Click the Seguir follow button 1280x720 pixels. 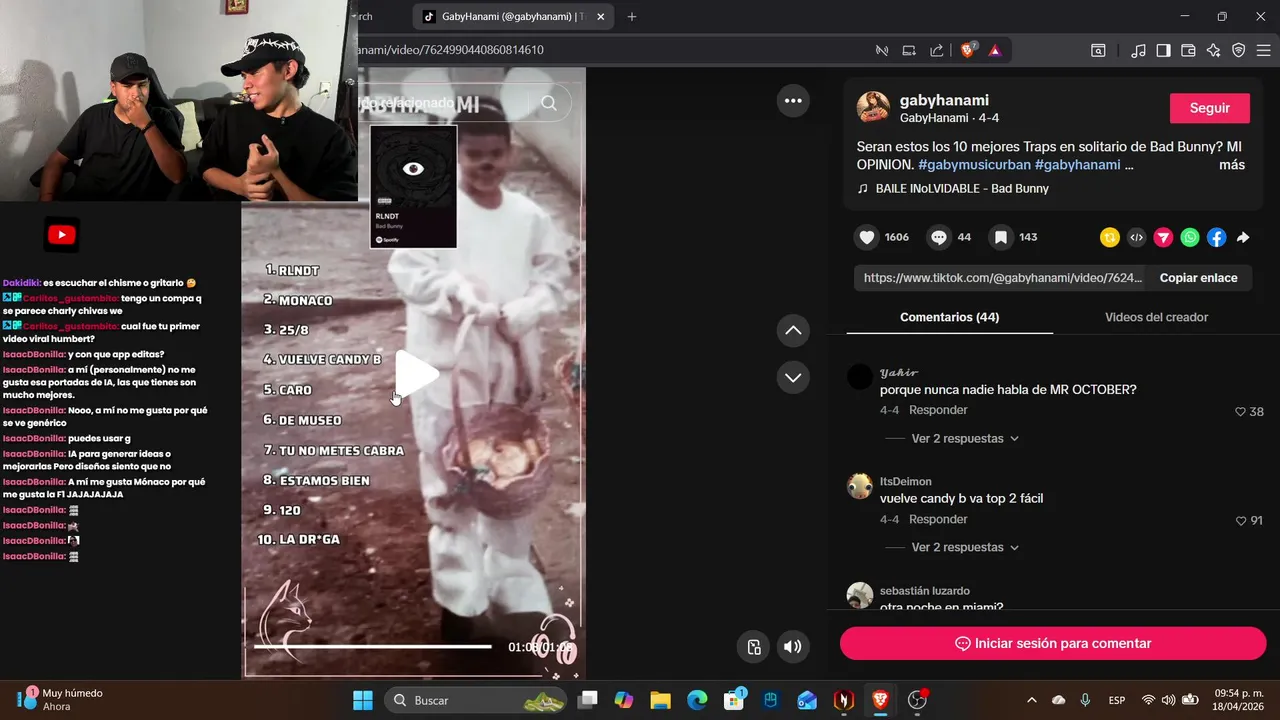click(x=1210, y=108)
